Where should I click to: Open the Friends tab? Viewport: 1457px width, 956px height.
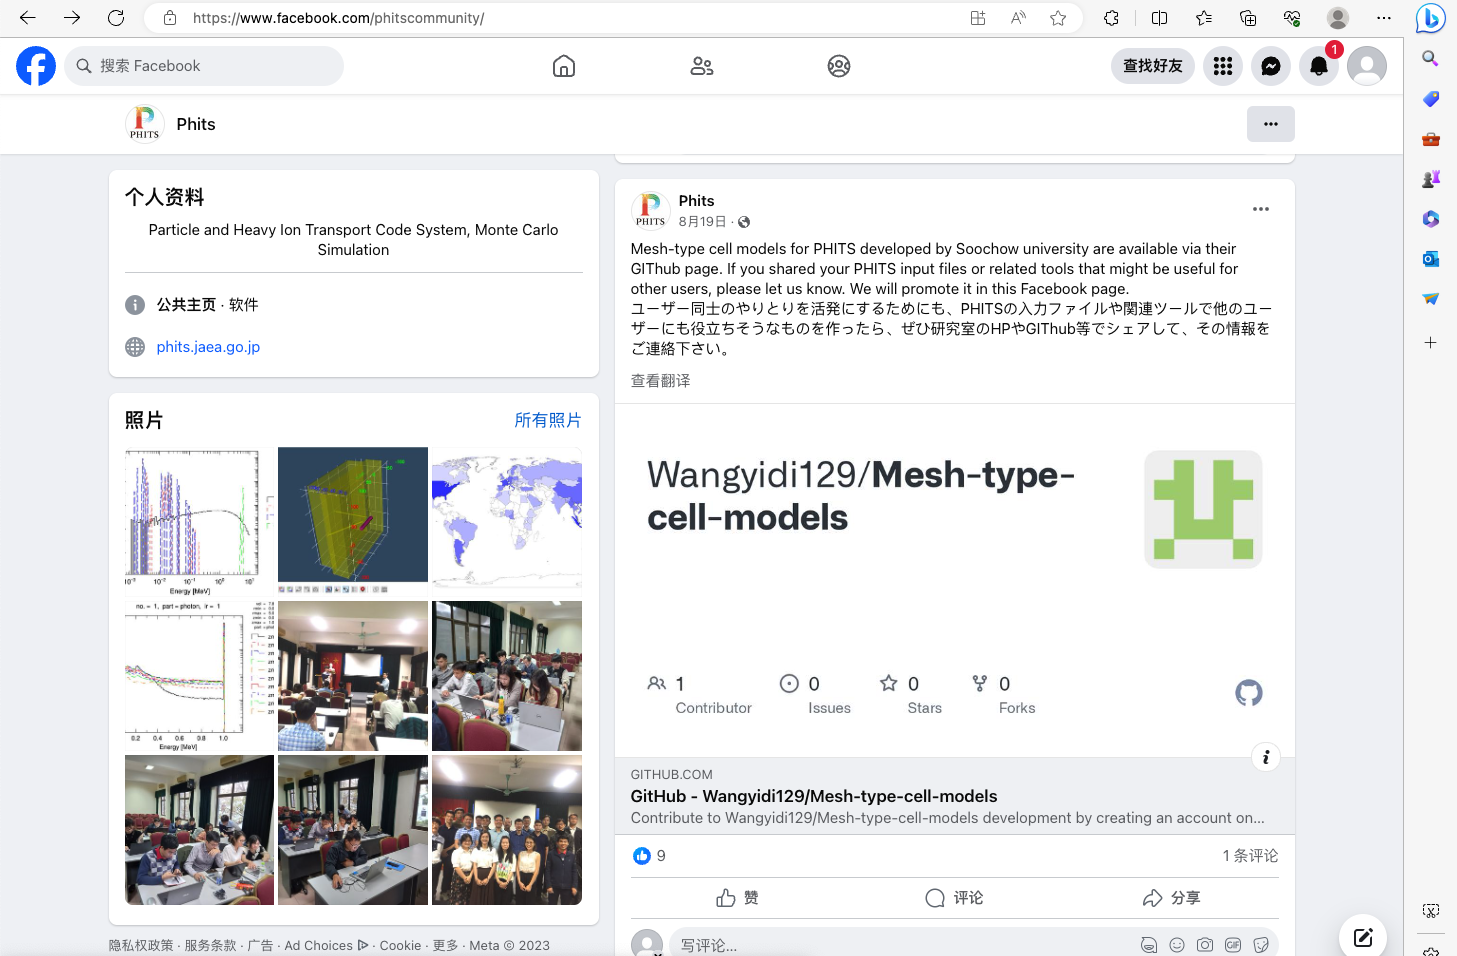pyautogui.click(x=701, y=66)
